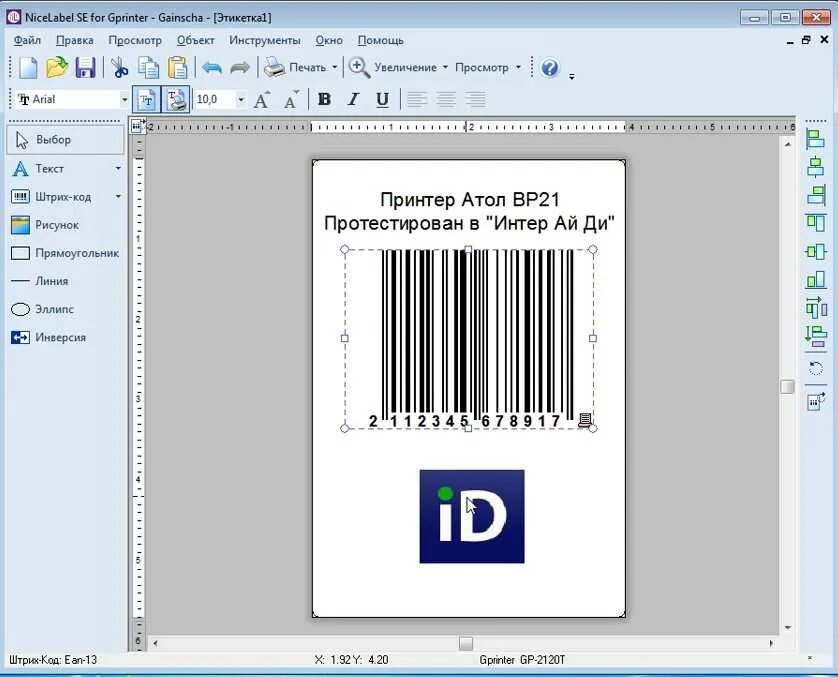Open the Arial font dropdown
Viewport: 838px width, 677px height.
pos(125,99)
